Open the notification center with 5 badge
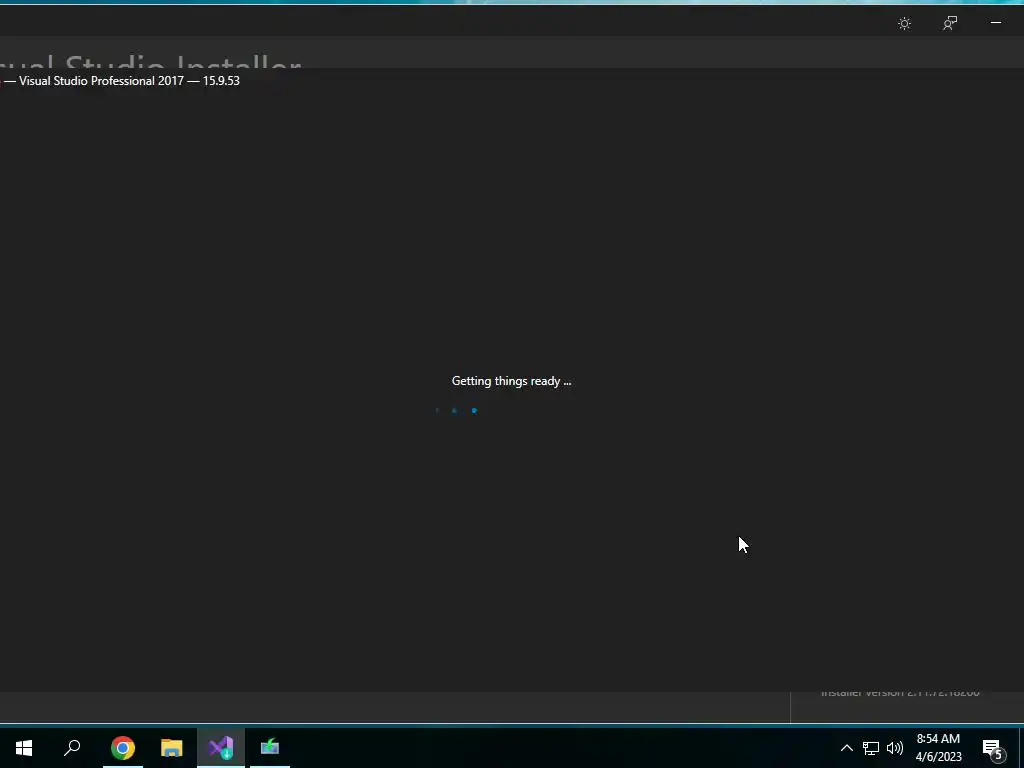 pyautogui.click(x=994, y=748)
